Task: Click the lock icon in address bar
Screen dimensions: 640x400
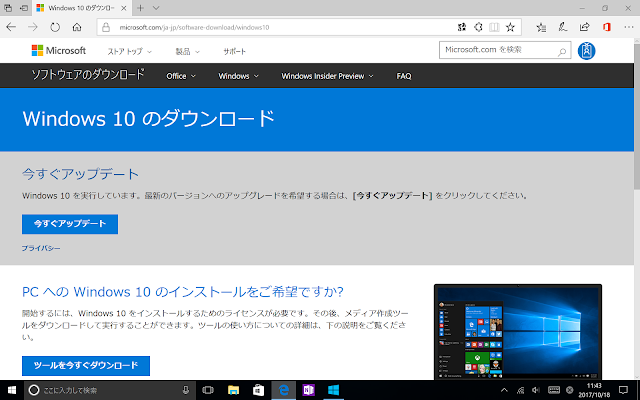Action: (106, 27)
